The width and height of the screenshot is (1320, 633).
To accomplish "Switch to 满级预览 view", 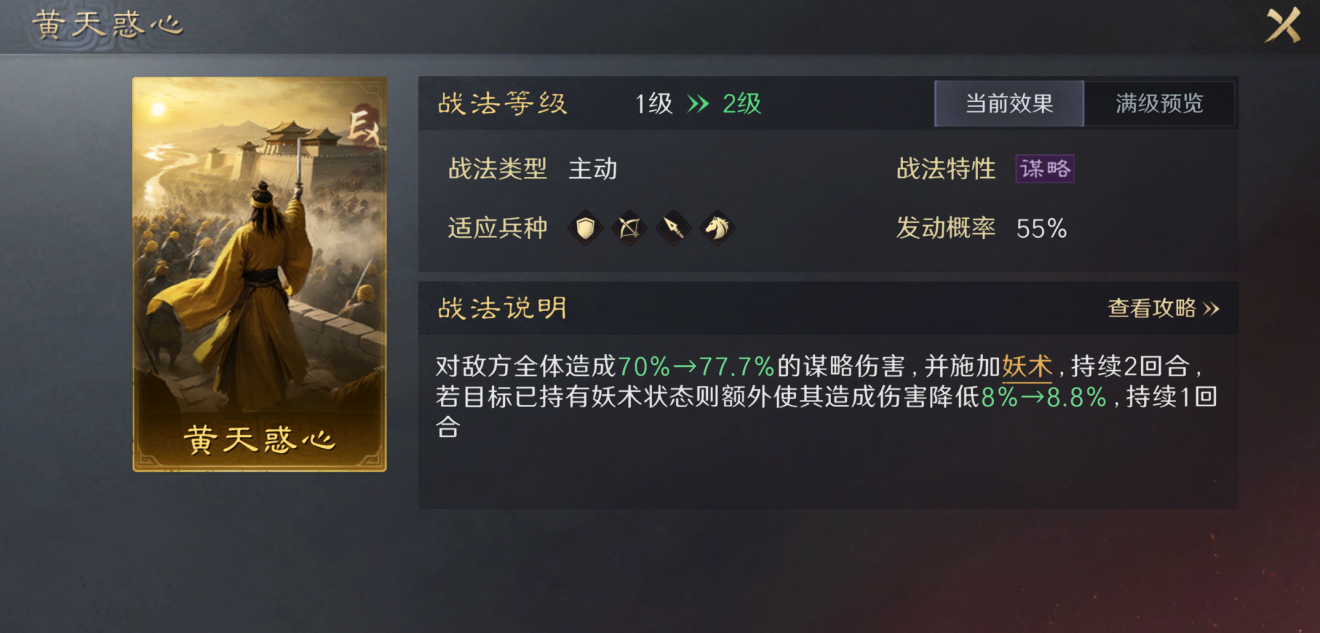I will coord(1159,104).
